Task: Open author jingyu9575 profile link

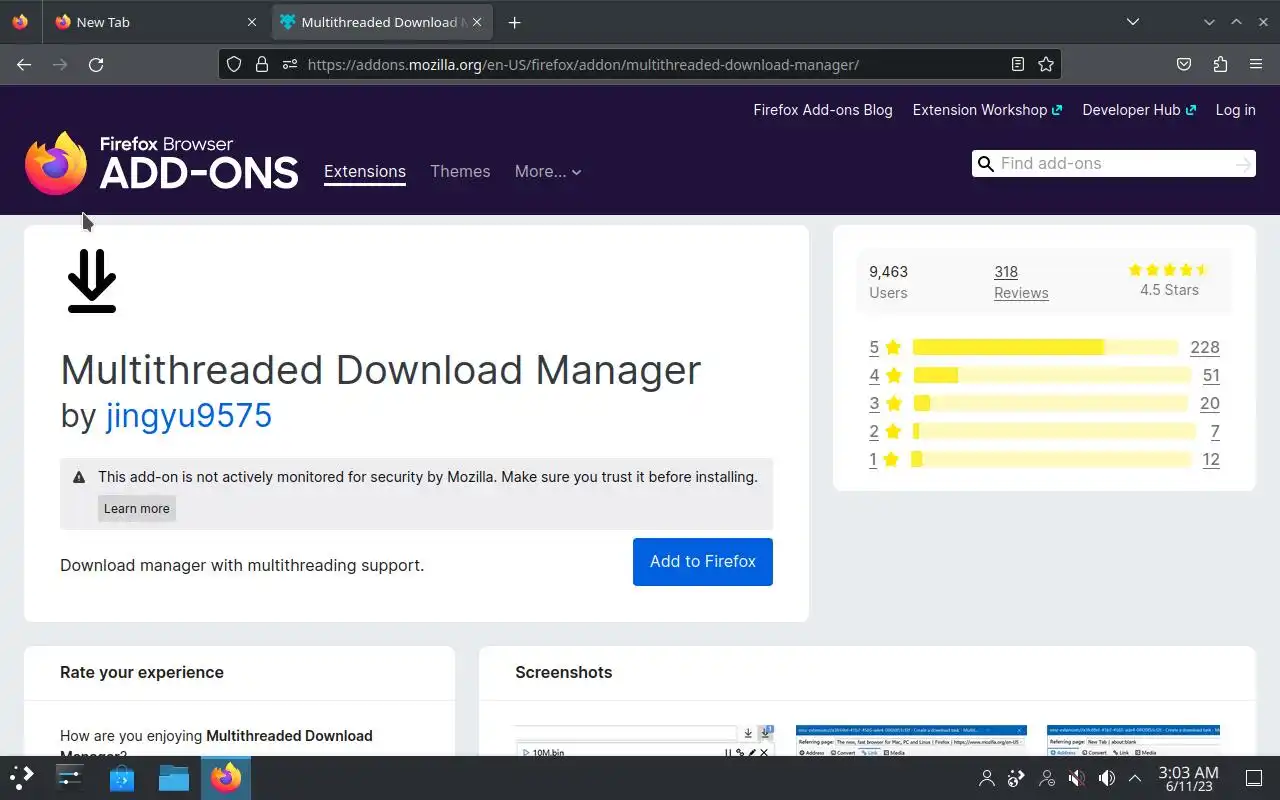Action: [x=189, y=415]
